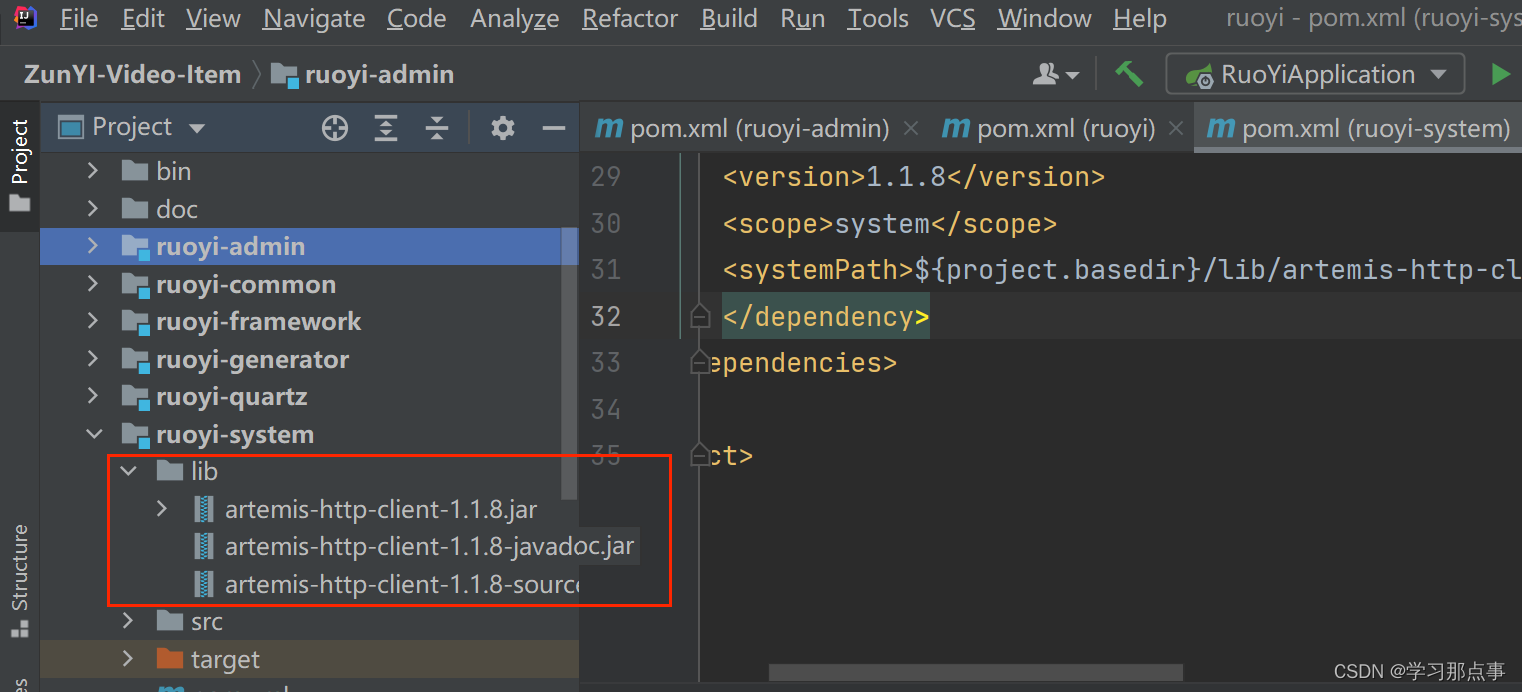1522x692 pixels.
Task: Open the user account dropdown icon
Action: pos(1056,74)
